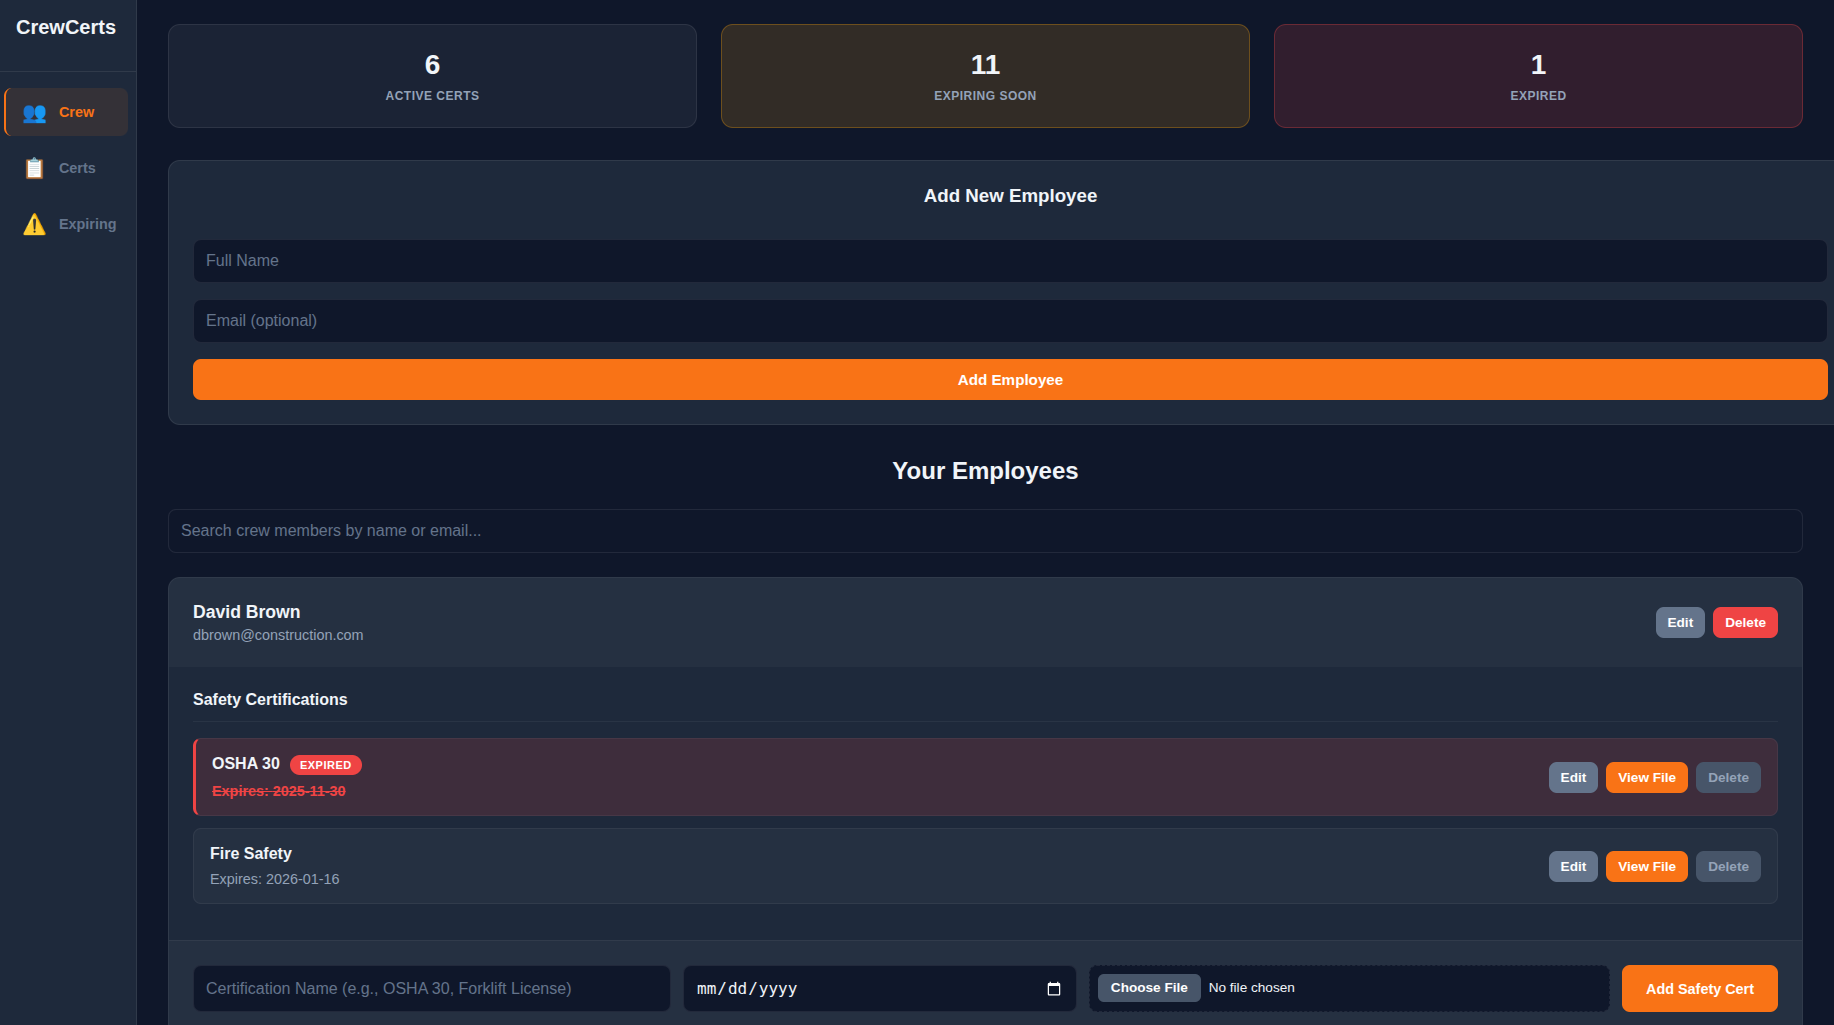Open the expiry date calendar picker icon
The width and height of the screenshot is (1834, 1025).
coord(1054,989)
